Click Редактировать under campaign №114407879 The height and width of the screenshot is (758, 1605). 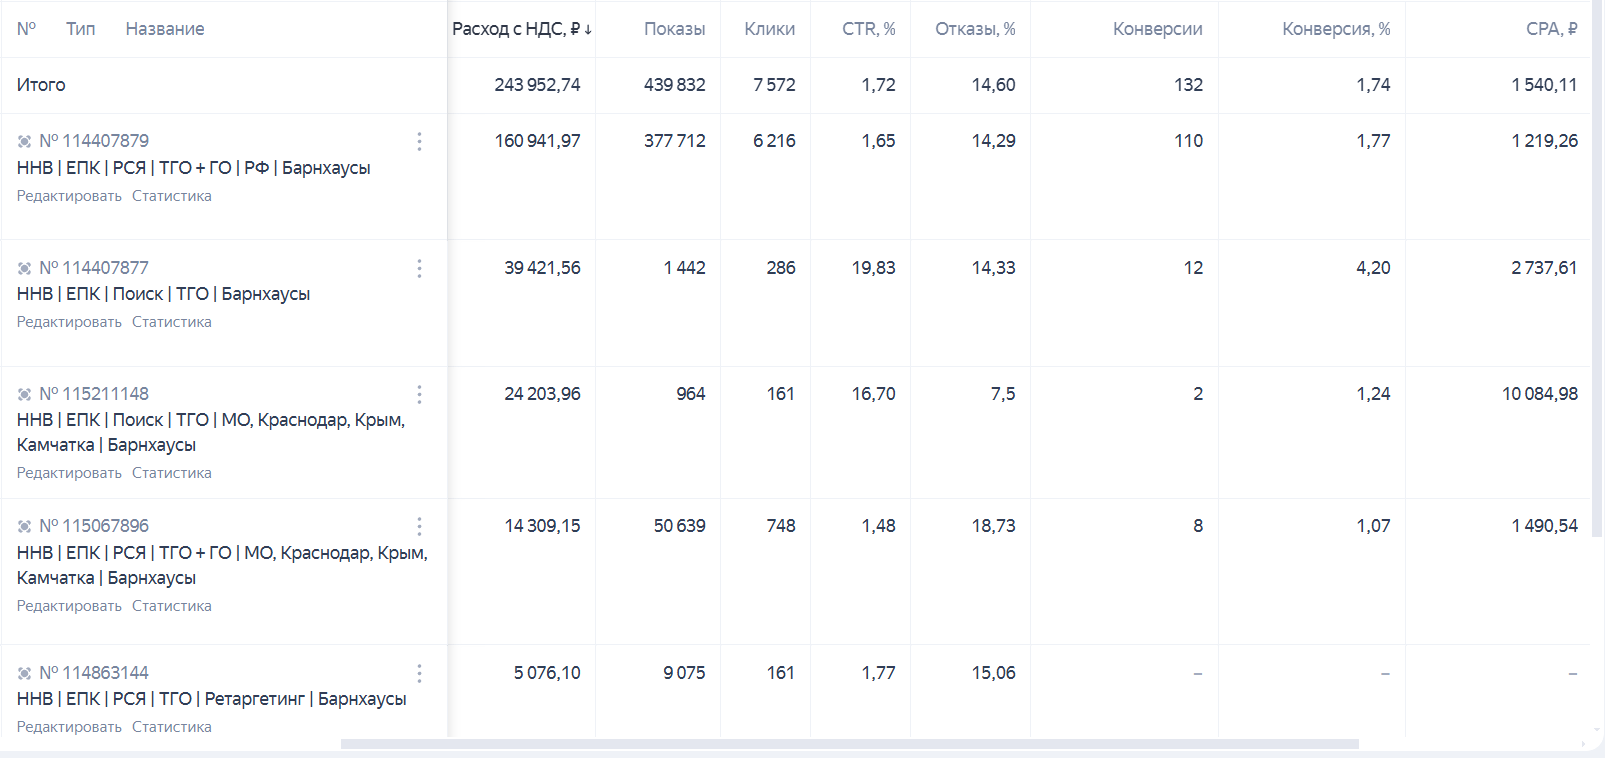tap(69, 196)
